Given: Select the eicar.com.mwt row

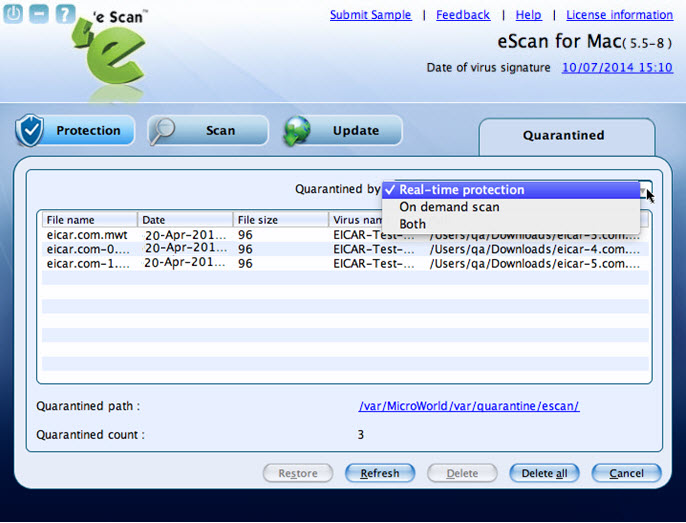Looking at the screenshot, I should 345,235.
